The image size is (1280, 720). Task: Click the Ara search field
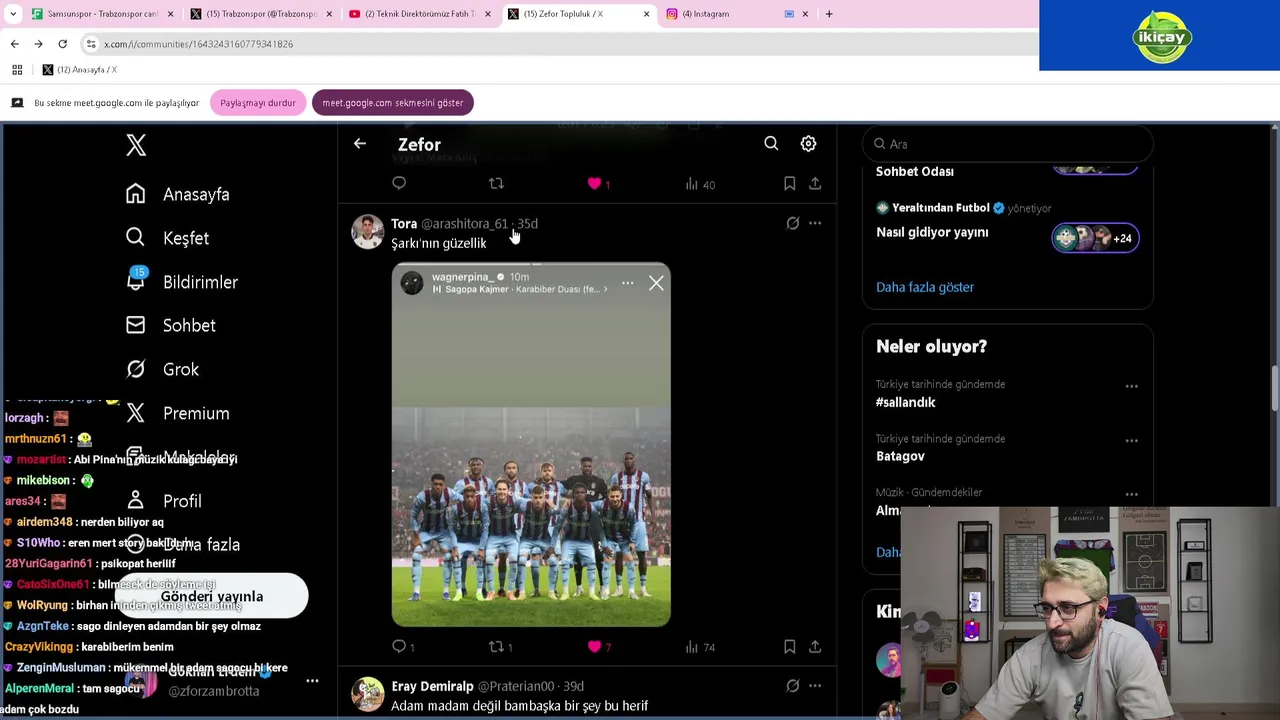coord(1008,144)
